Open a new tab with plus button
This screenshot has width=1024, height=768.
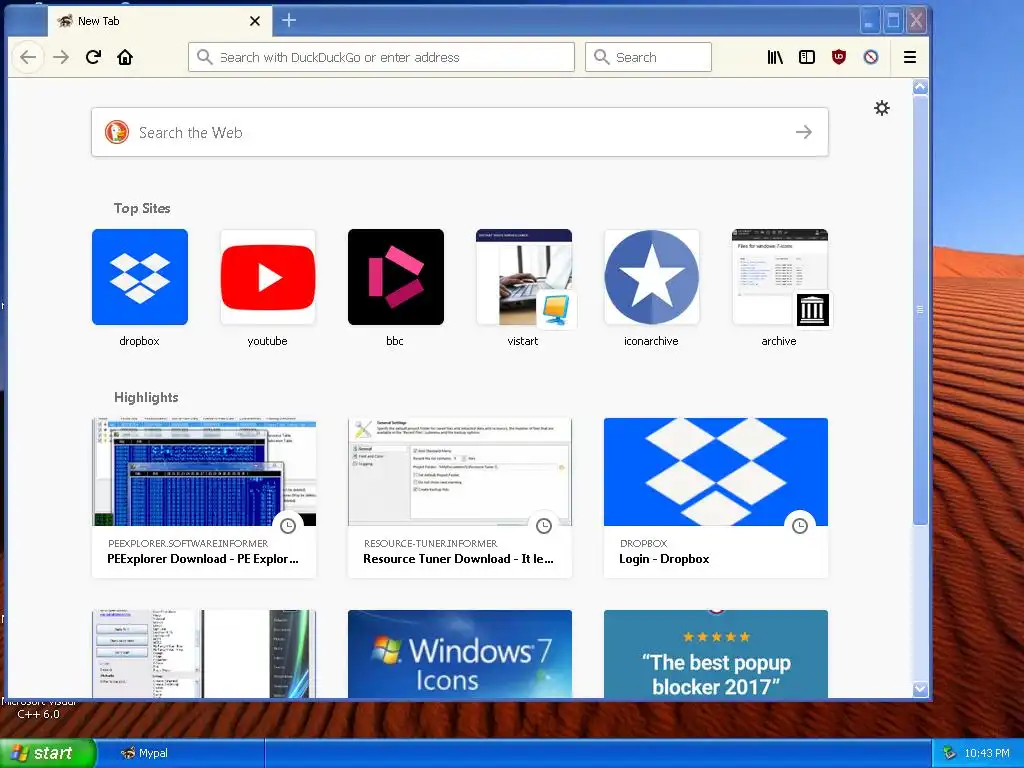click(289, 21)
